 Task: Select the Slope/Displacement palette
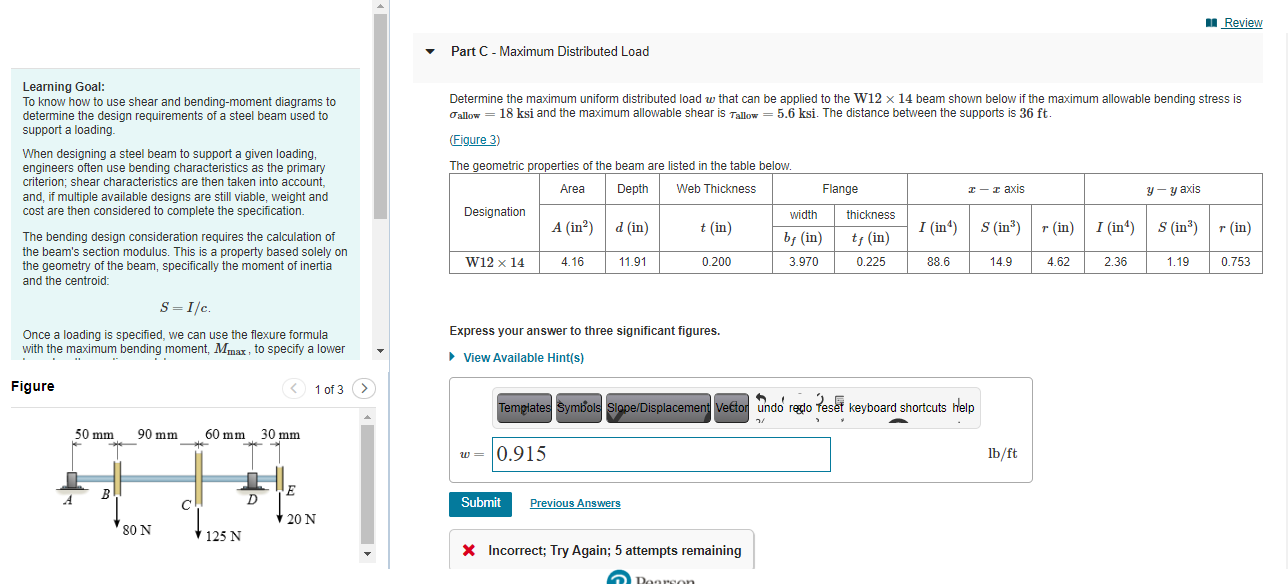point(657,408)
